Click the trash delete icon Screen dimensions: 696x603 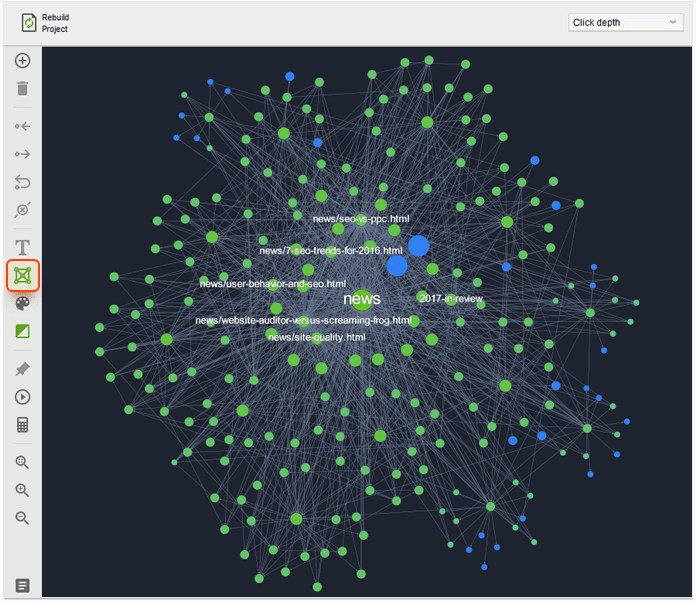coord(22,89)
